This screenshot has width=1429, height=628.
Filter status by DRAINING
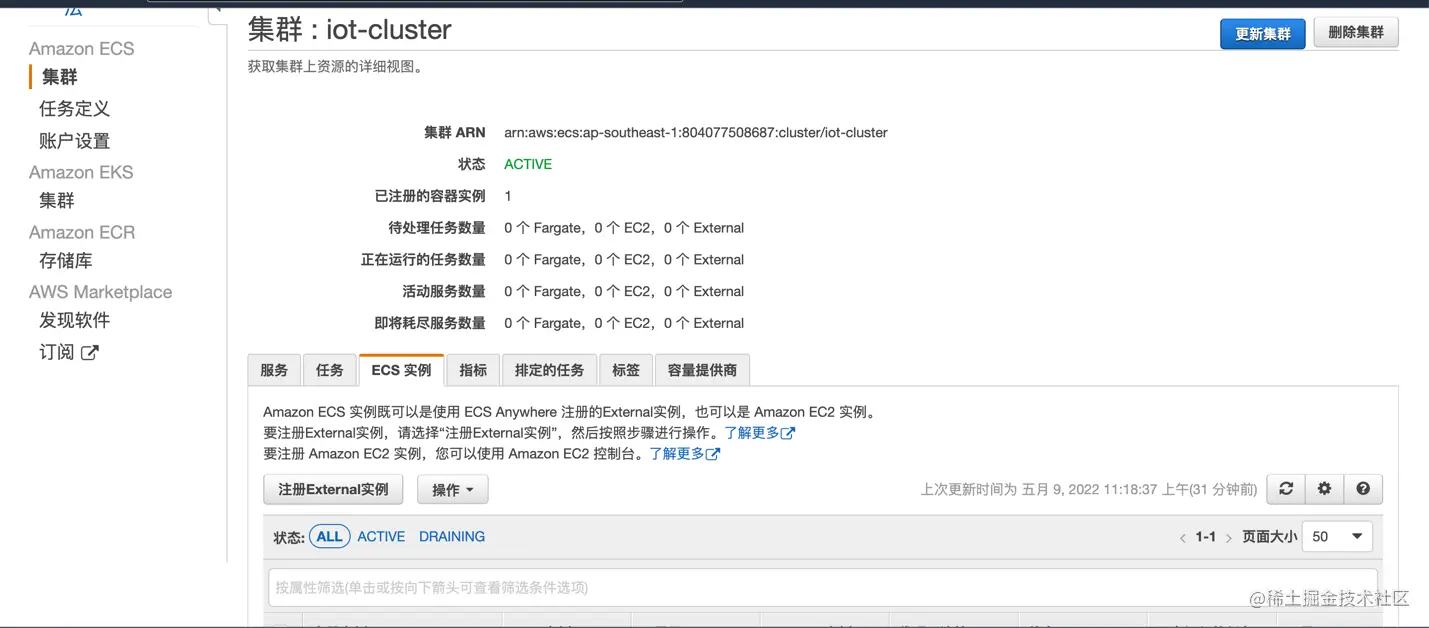tap(452, 537)
